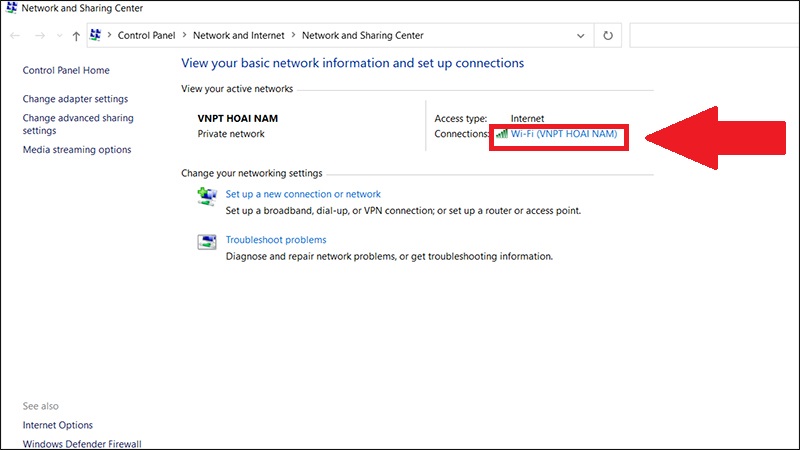Expand chevron after Control Panel breadcrumb
Screen dimensions: 800x450
185,35
